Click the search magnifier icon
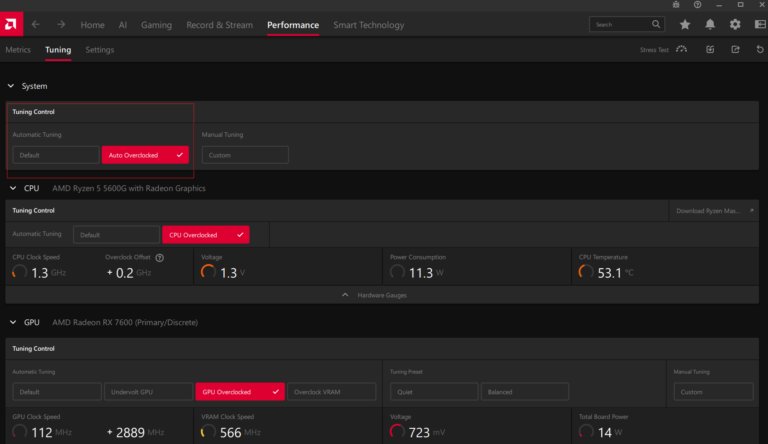The width and height of the screenshot is (768, 444). click(656, 24)
